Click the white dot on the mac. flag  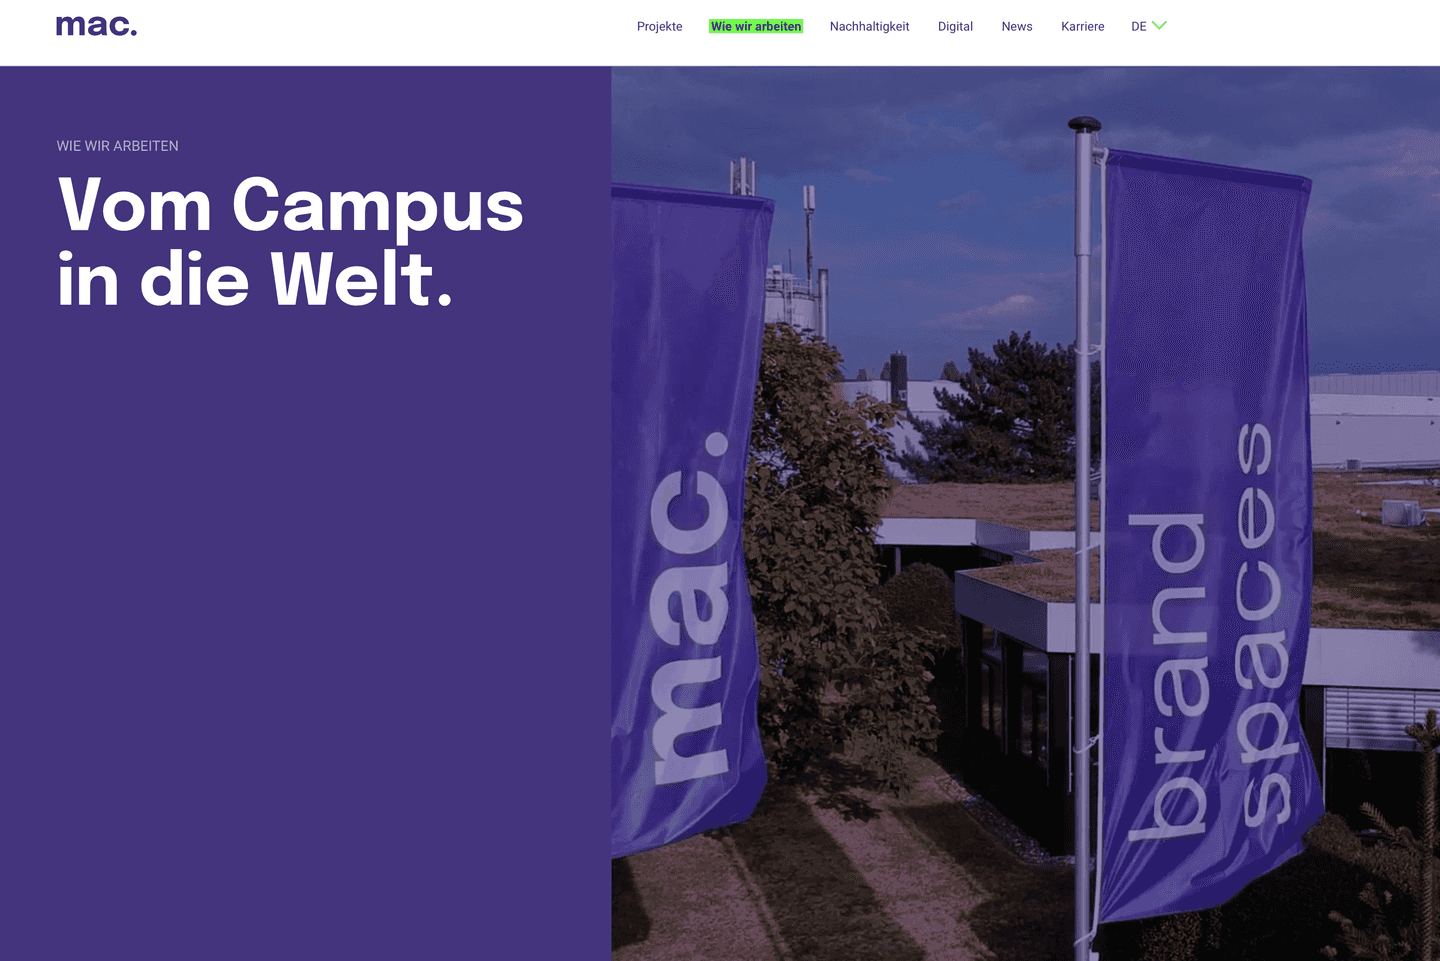pyautogui.click(x=716, y=444)
